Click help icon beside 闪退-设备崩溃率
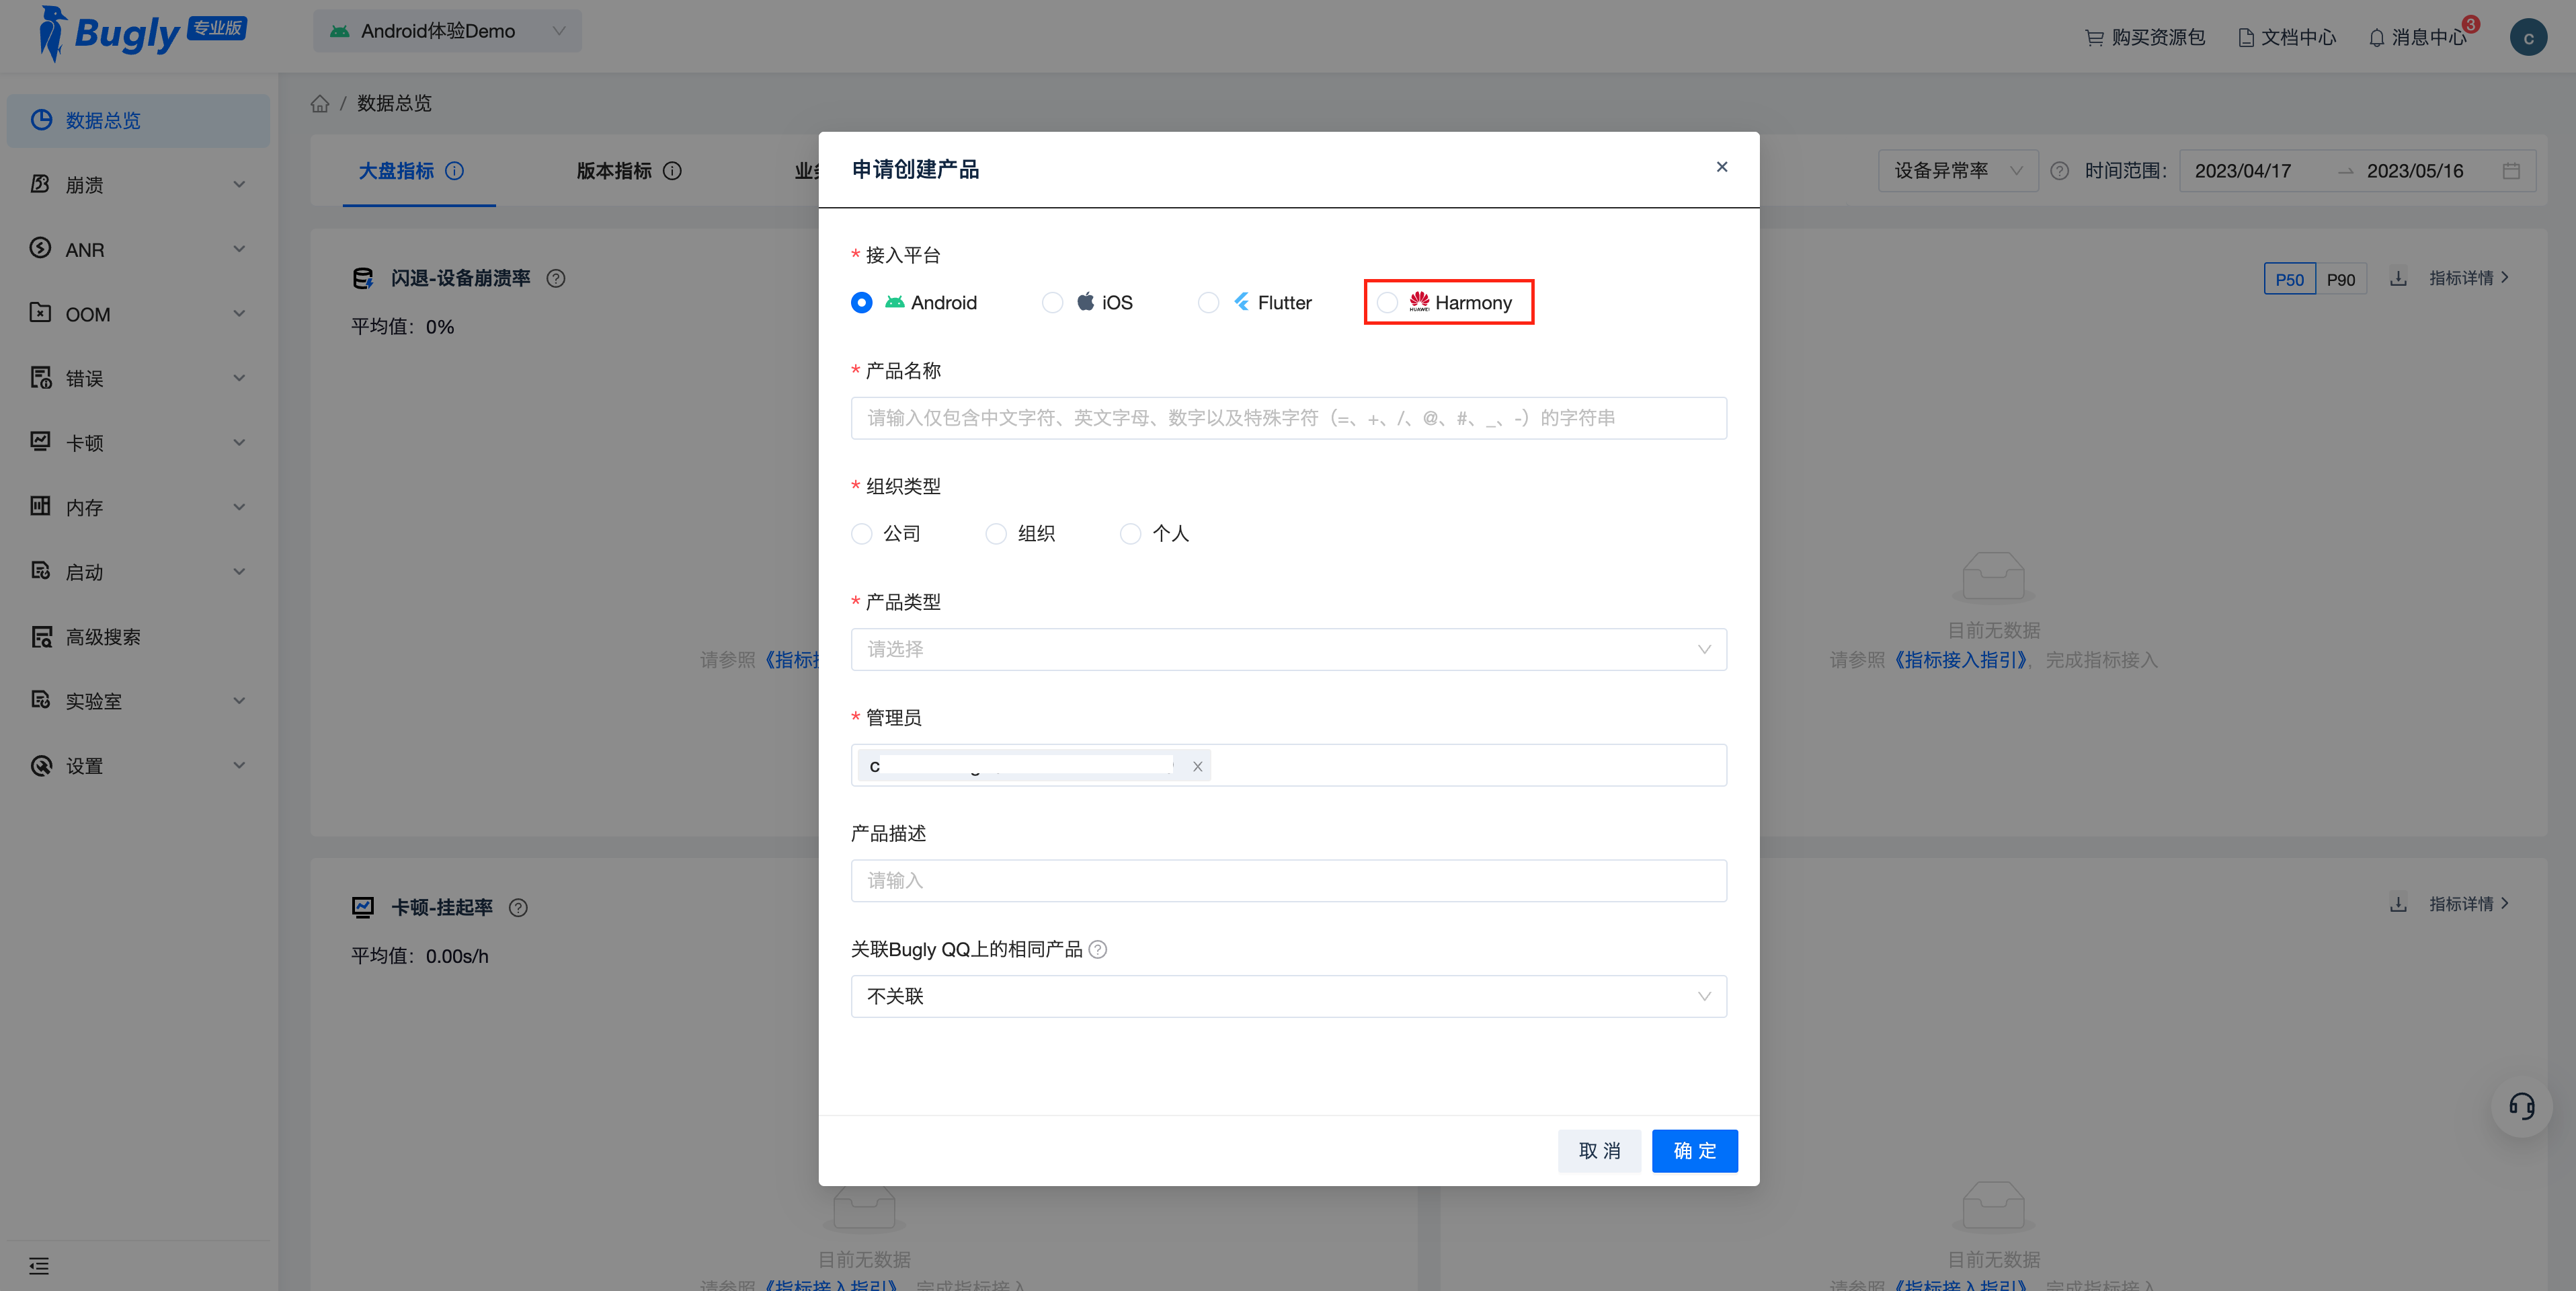 coord(556,278)
